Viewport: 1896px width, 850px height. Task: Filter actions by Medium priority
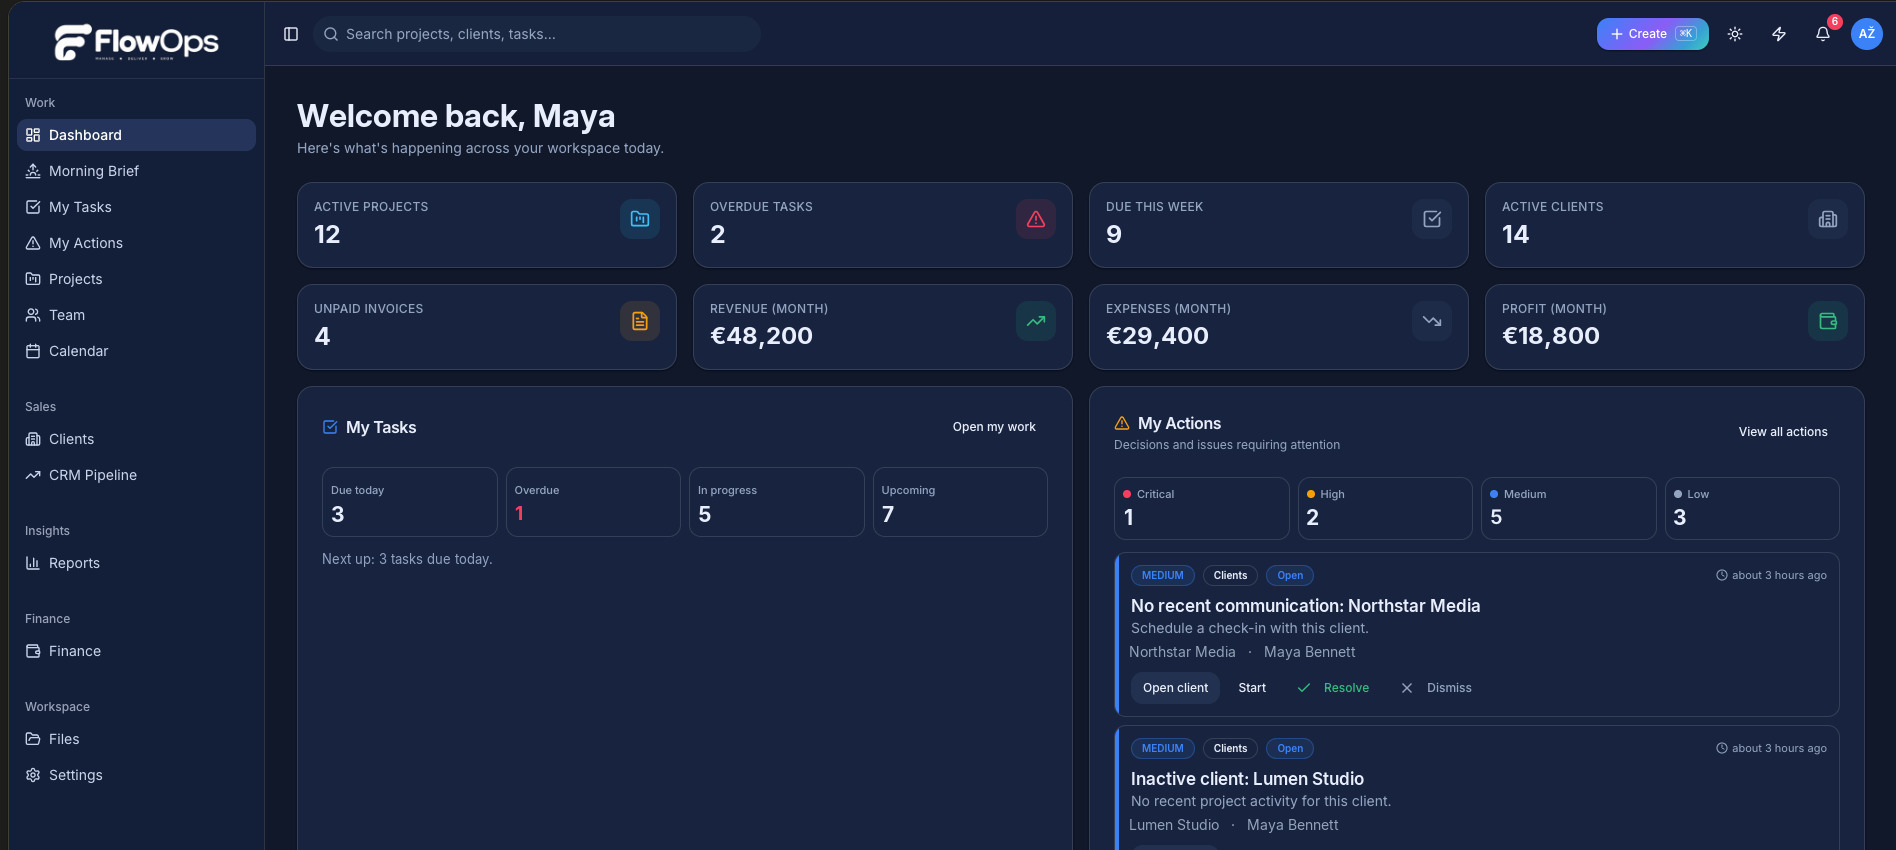[x=1569, y=508]
